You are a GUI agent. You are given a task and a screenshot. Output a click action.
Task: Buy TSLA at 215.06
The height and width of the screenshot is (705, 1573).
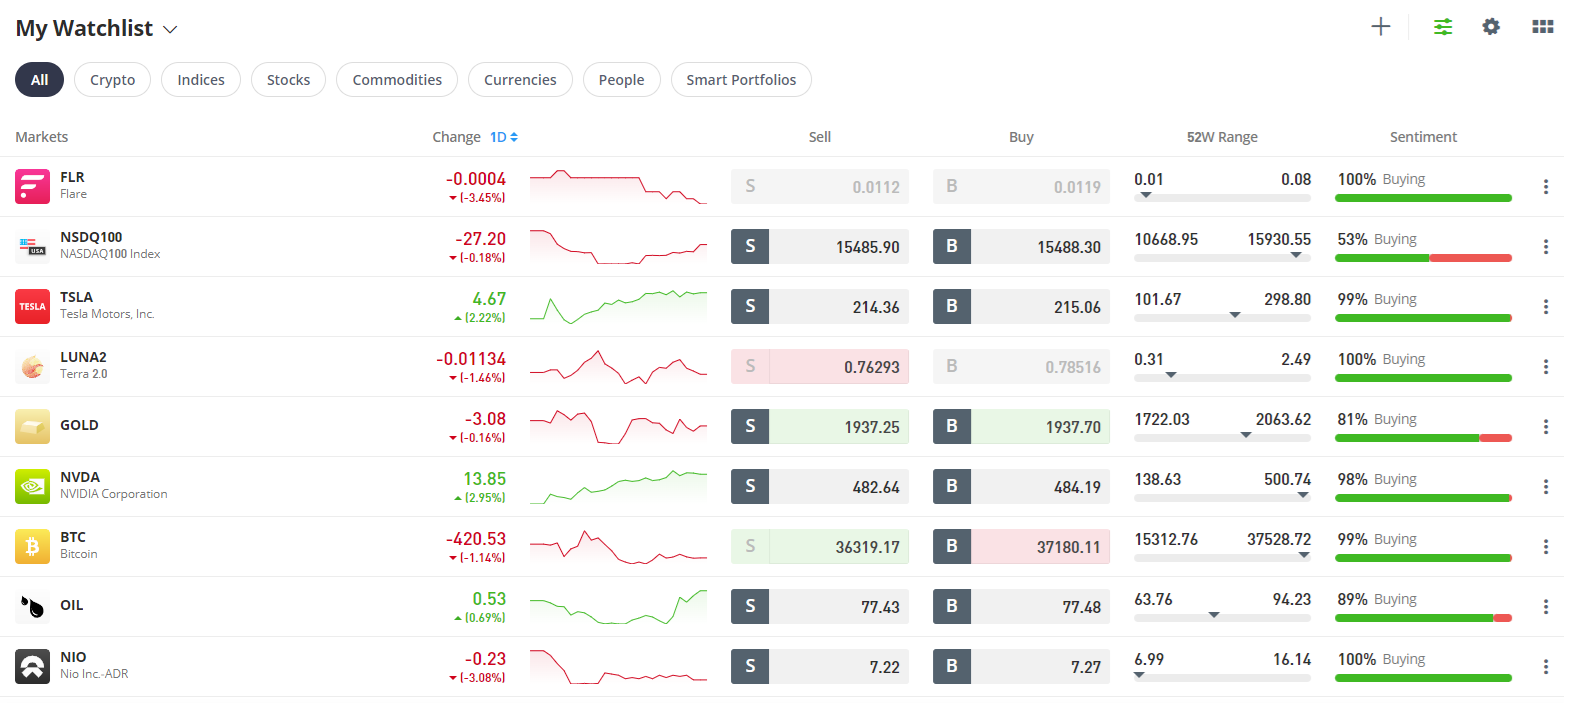(1021, 306)
